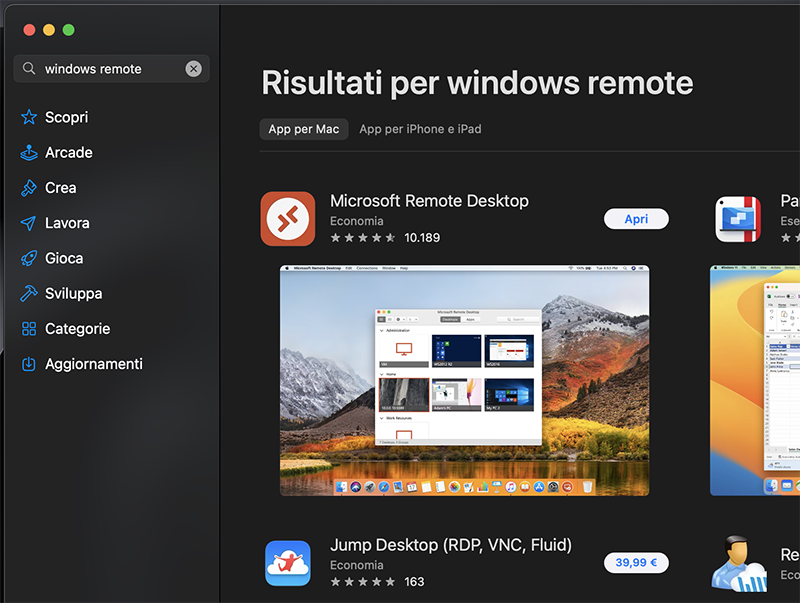The width and height of the screenshot is (800, 603).
Task: Switch to App per Mac tab
Action: click(x=304, y=129)
